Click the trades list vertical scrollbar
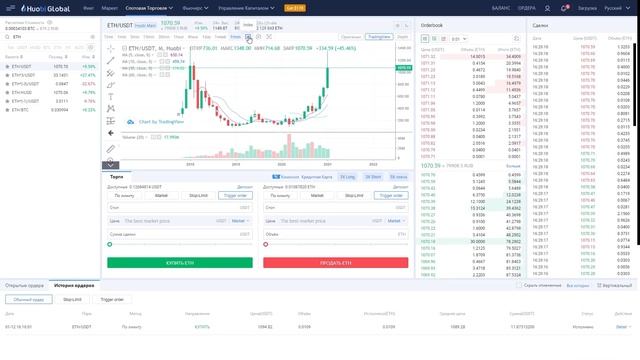 635,84
